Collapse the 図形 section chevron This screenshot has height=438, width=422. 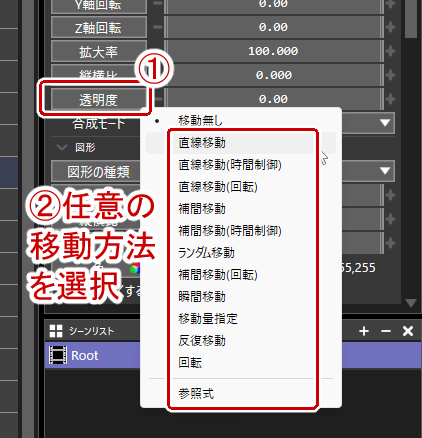click(62, 147)
